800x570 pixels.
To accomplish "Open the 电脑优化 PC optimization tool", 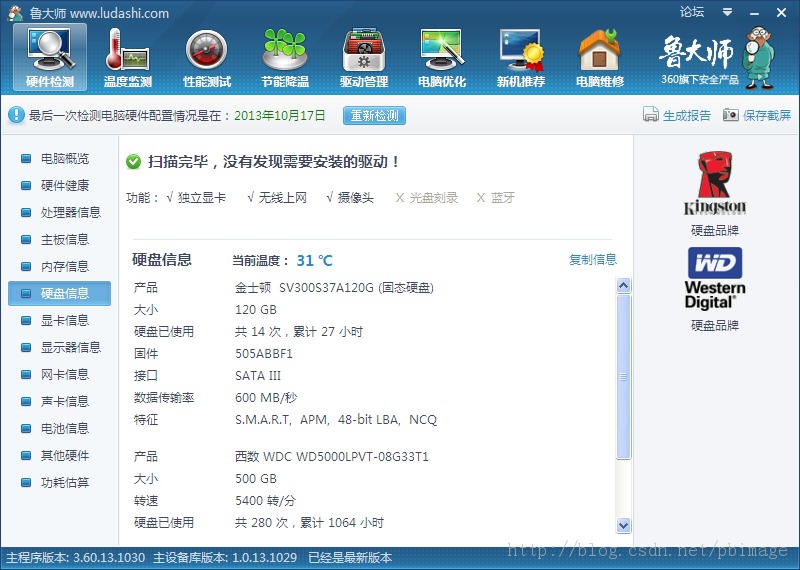I will click(442, 58).
